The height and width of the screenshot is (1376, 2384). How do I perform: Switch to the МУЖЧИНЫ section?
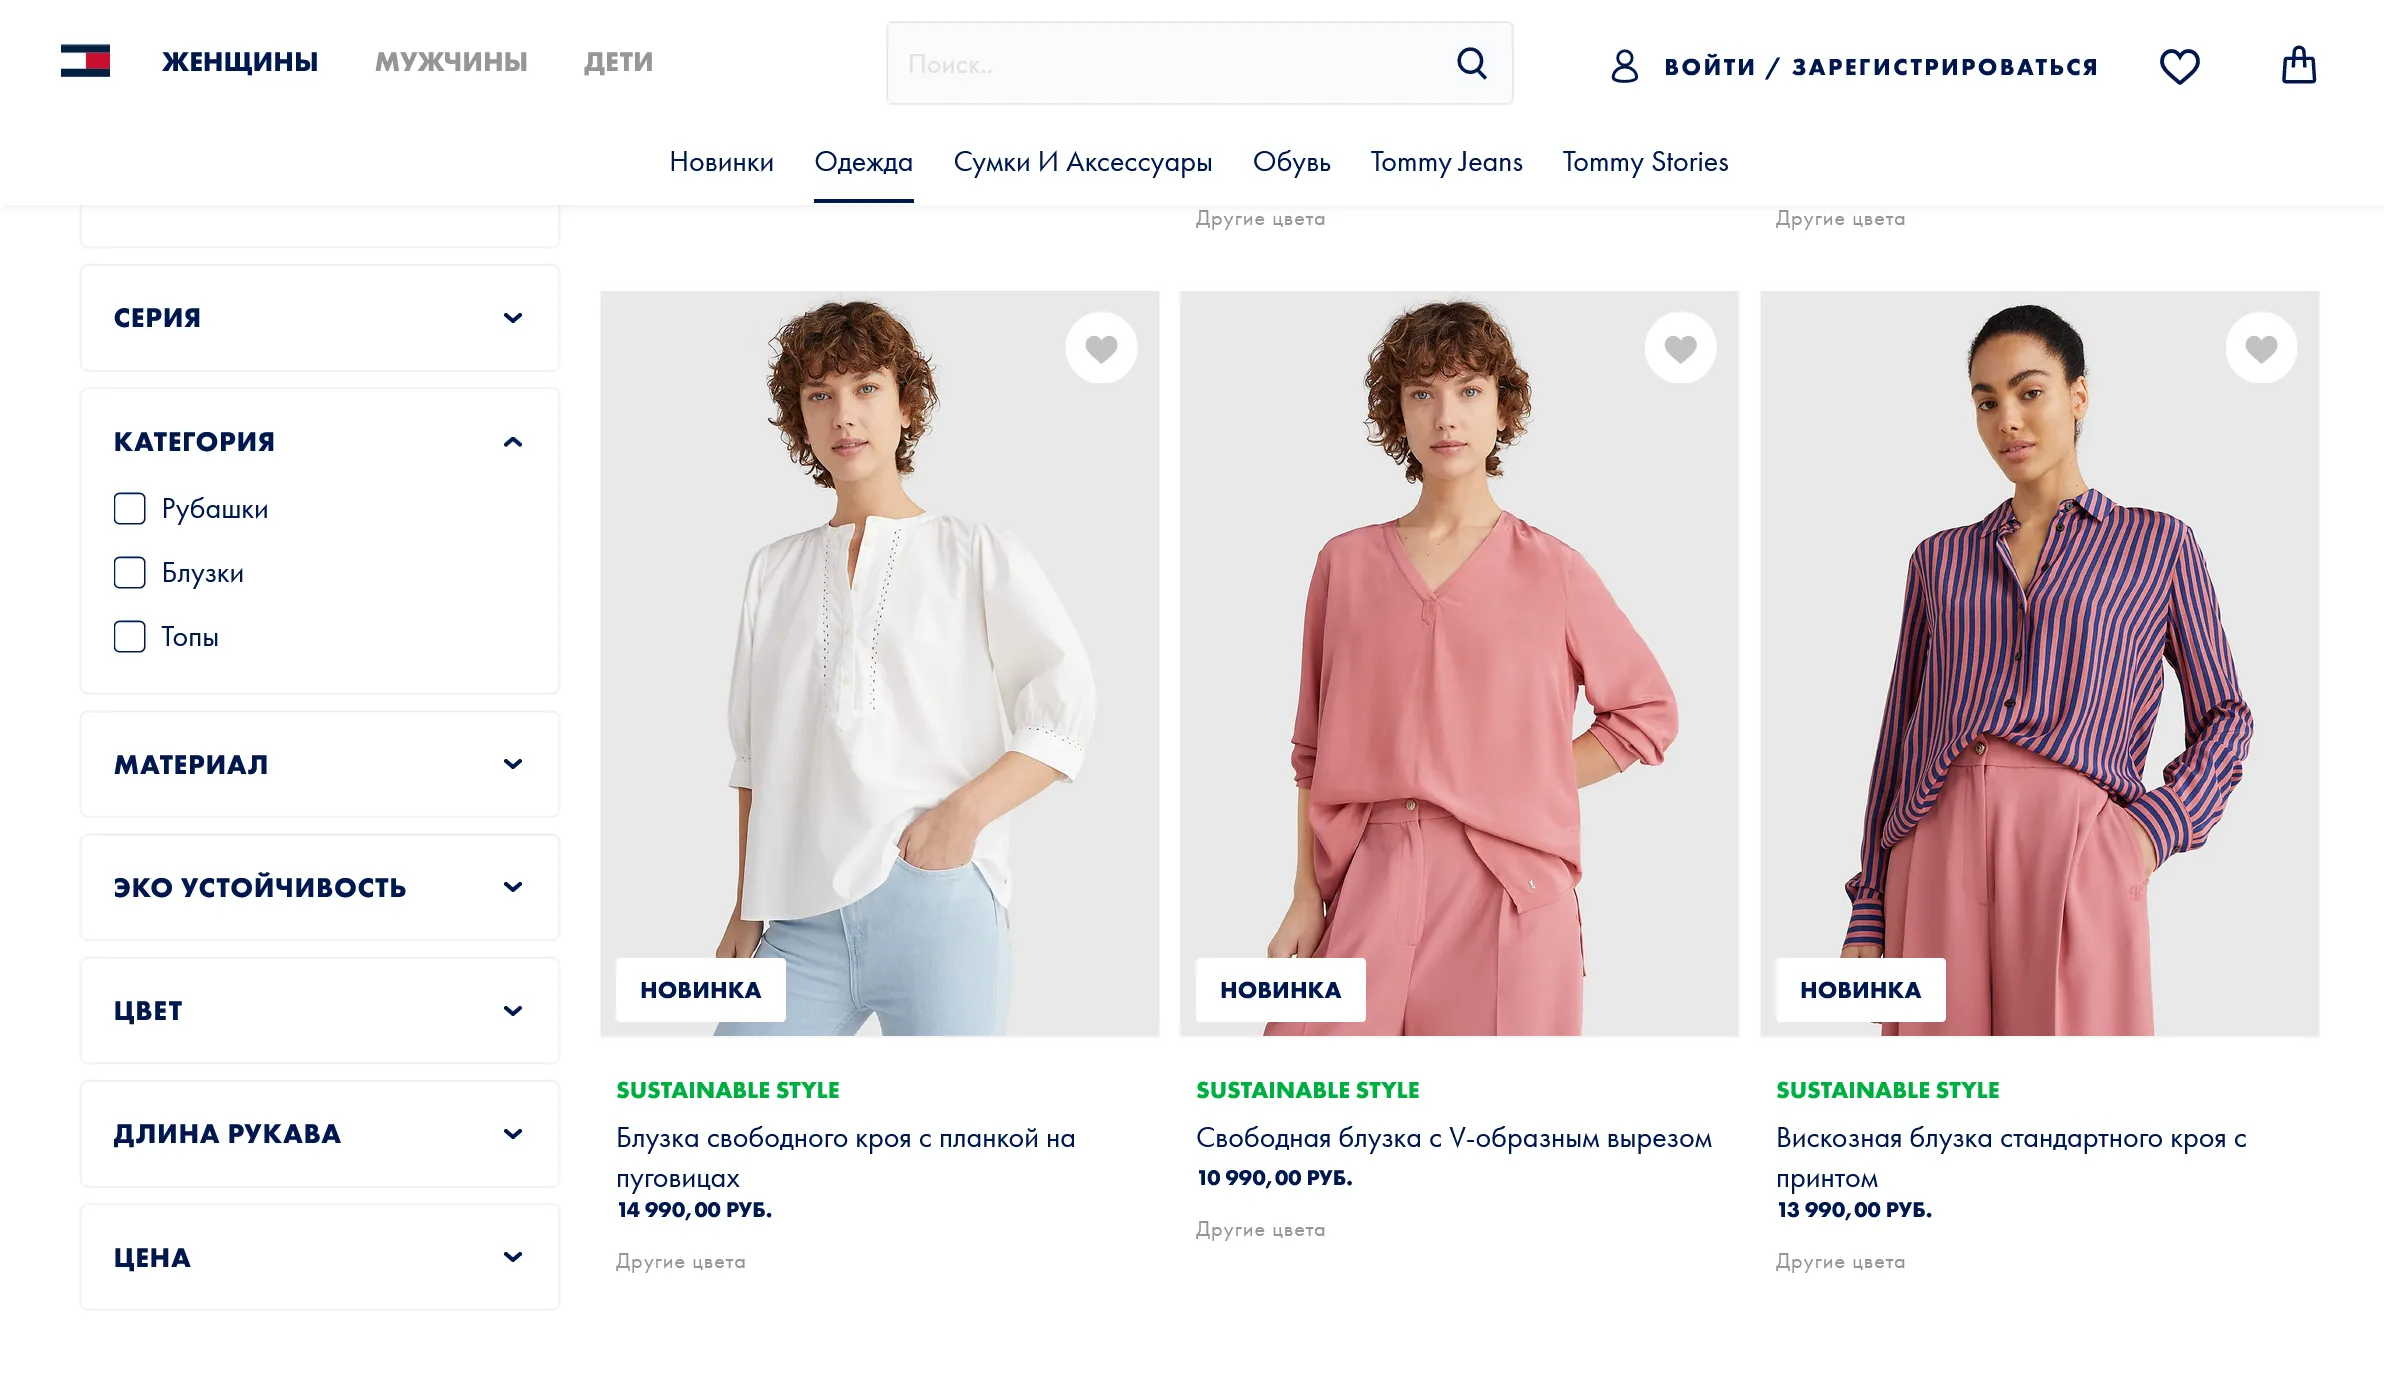tap(451, 62)
